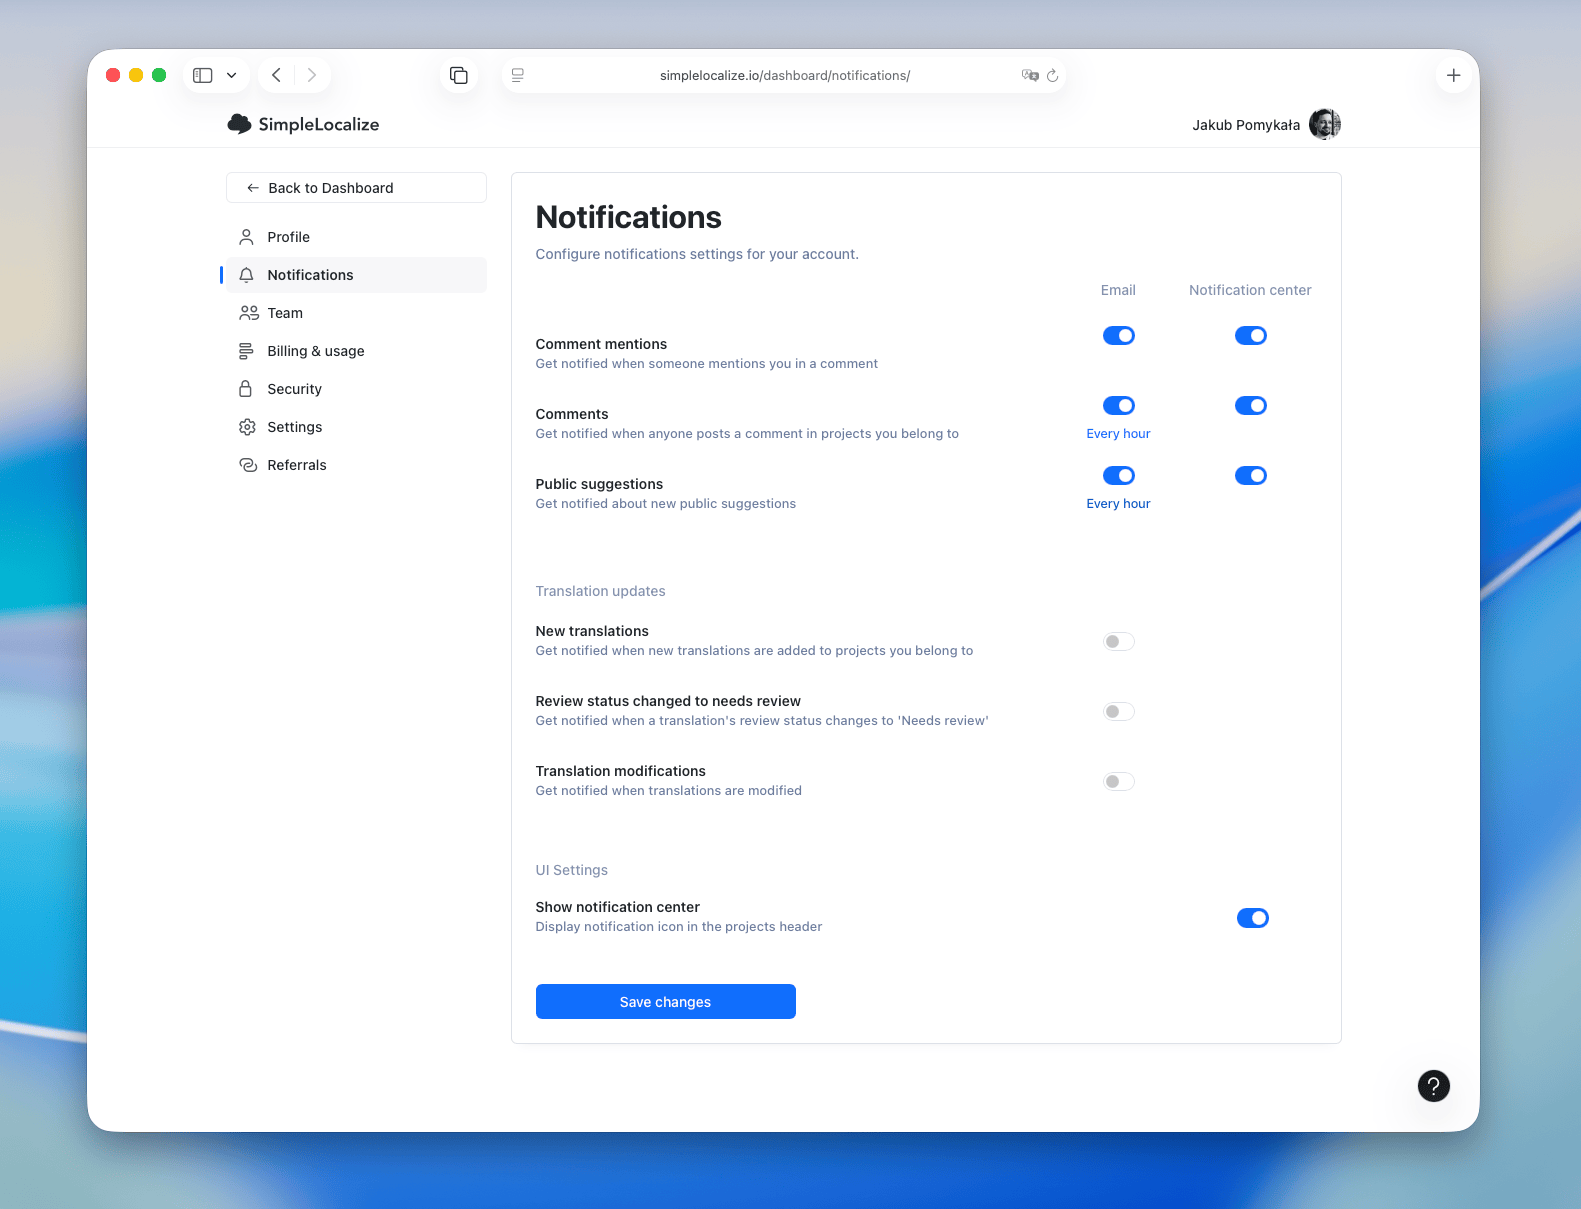Click the Show notification center row title
The width and height of the screenshot is (1581, 1209).
618,907
